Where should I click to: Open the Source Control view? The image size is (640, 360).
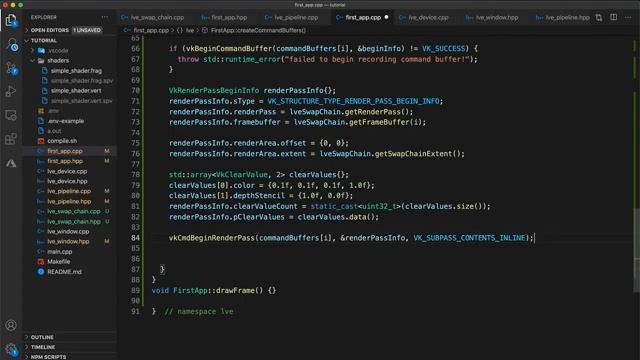tap(11, 68)
